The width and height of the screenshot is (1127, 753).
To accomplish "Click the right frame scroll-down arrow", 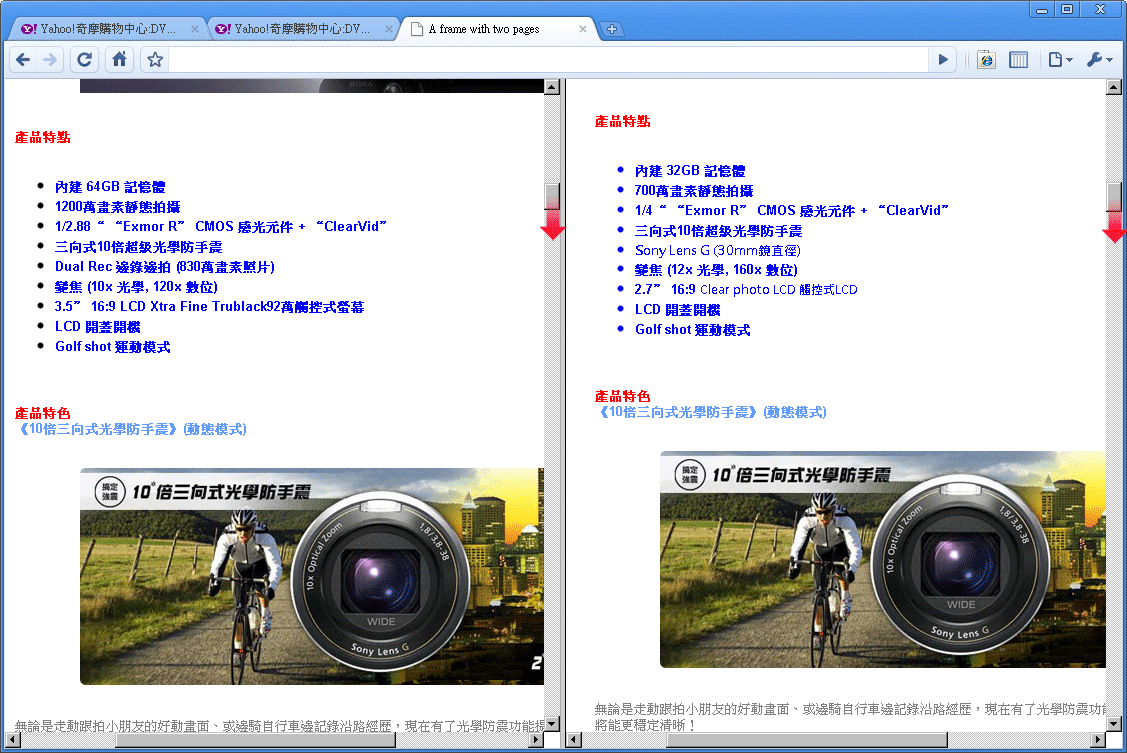I will tap(1114, 724).
